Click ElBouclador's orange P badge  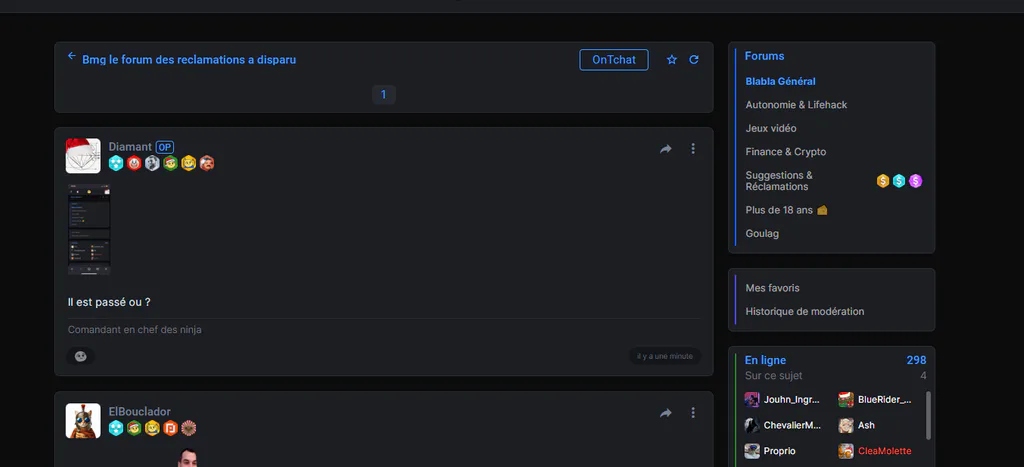coord(170,428)
